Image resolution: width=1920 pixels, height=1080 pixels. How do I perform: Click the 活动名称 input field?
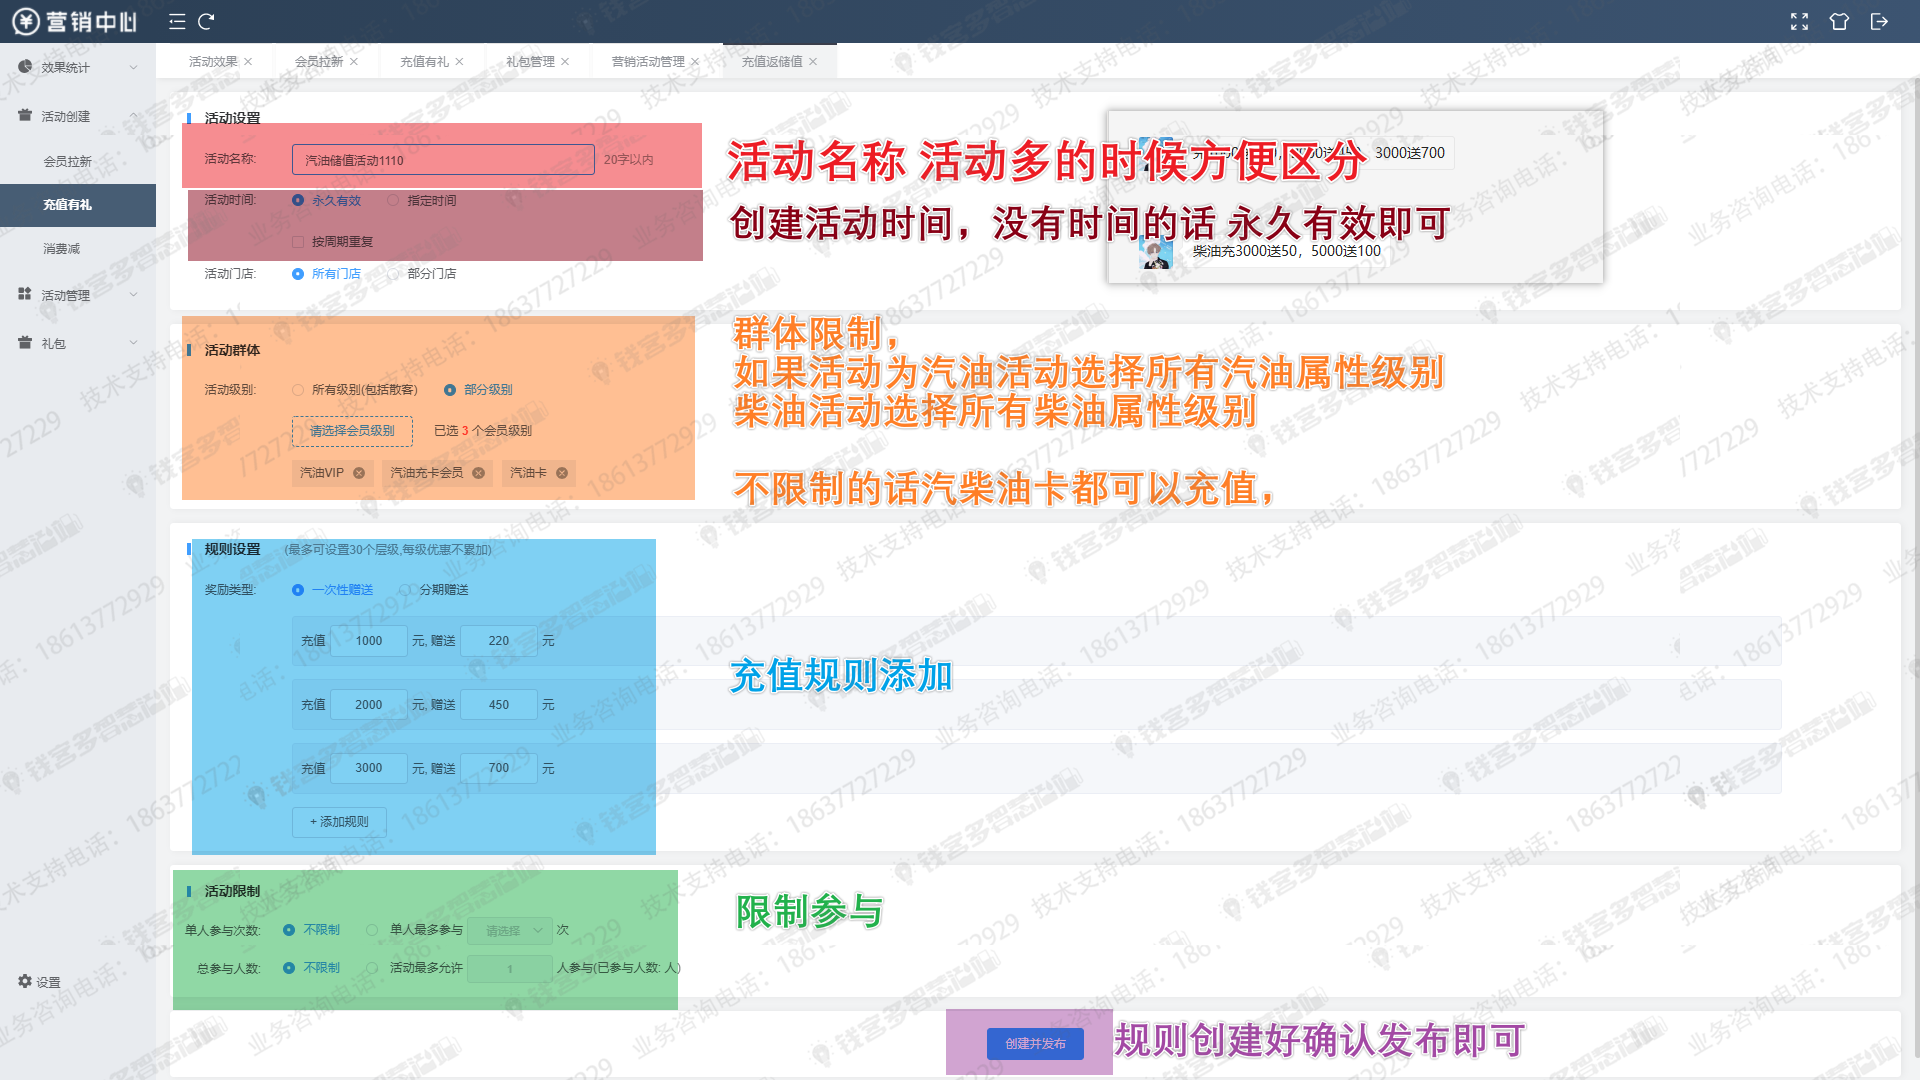coord(442,160)
